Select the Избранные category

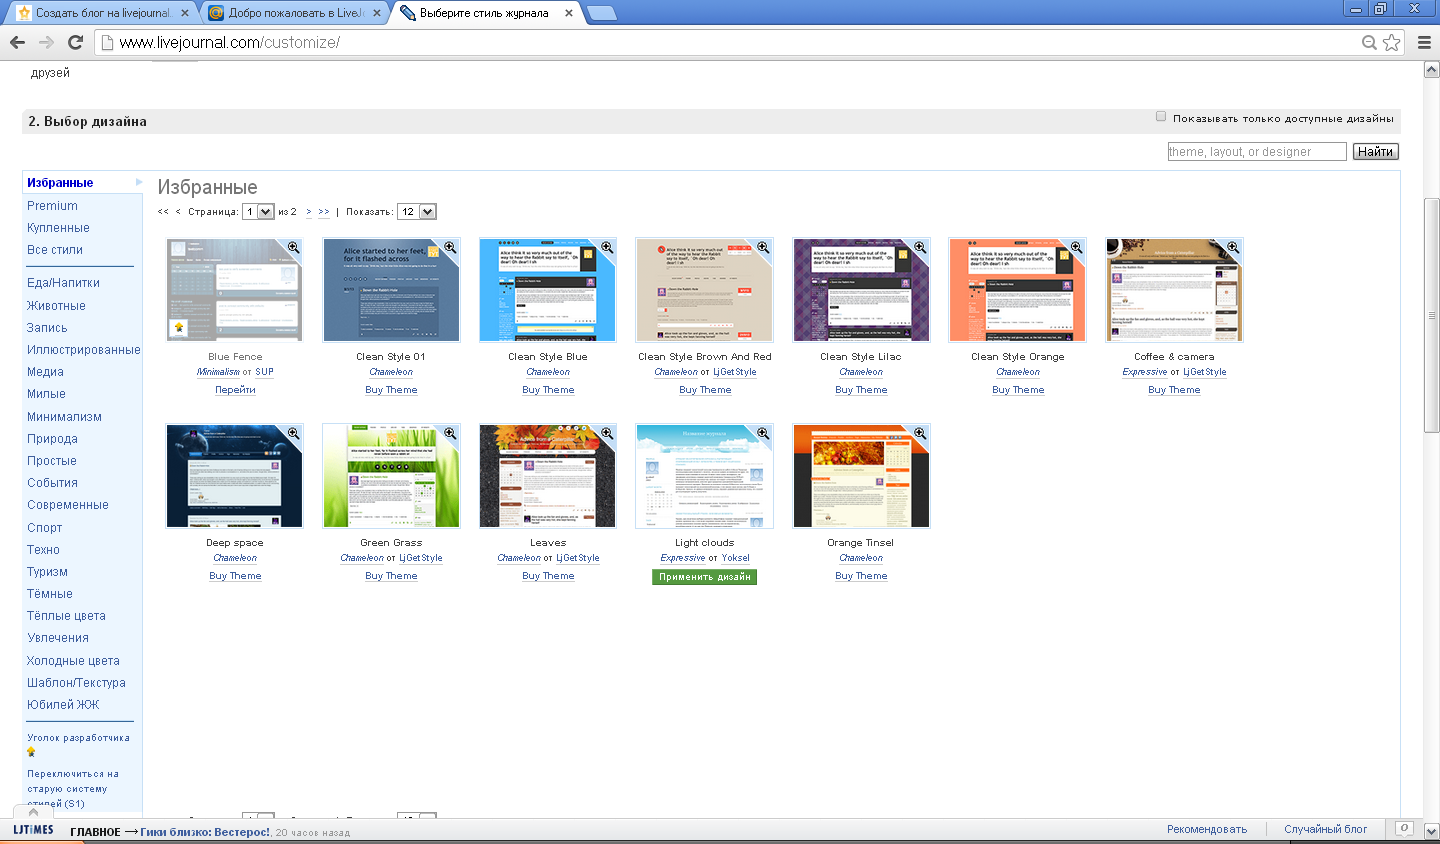tap(60, 183)
